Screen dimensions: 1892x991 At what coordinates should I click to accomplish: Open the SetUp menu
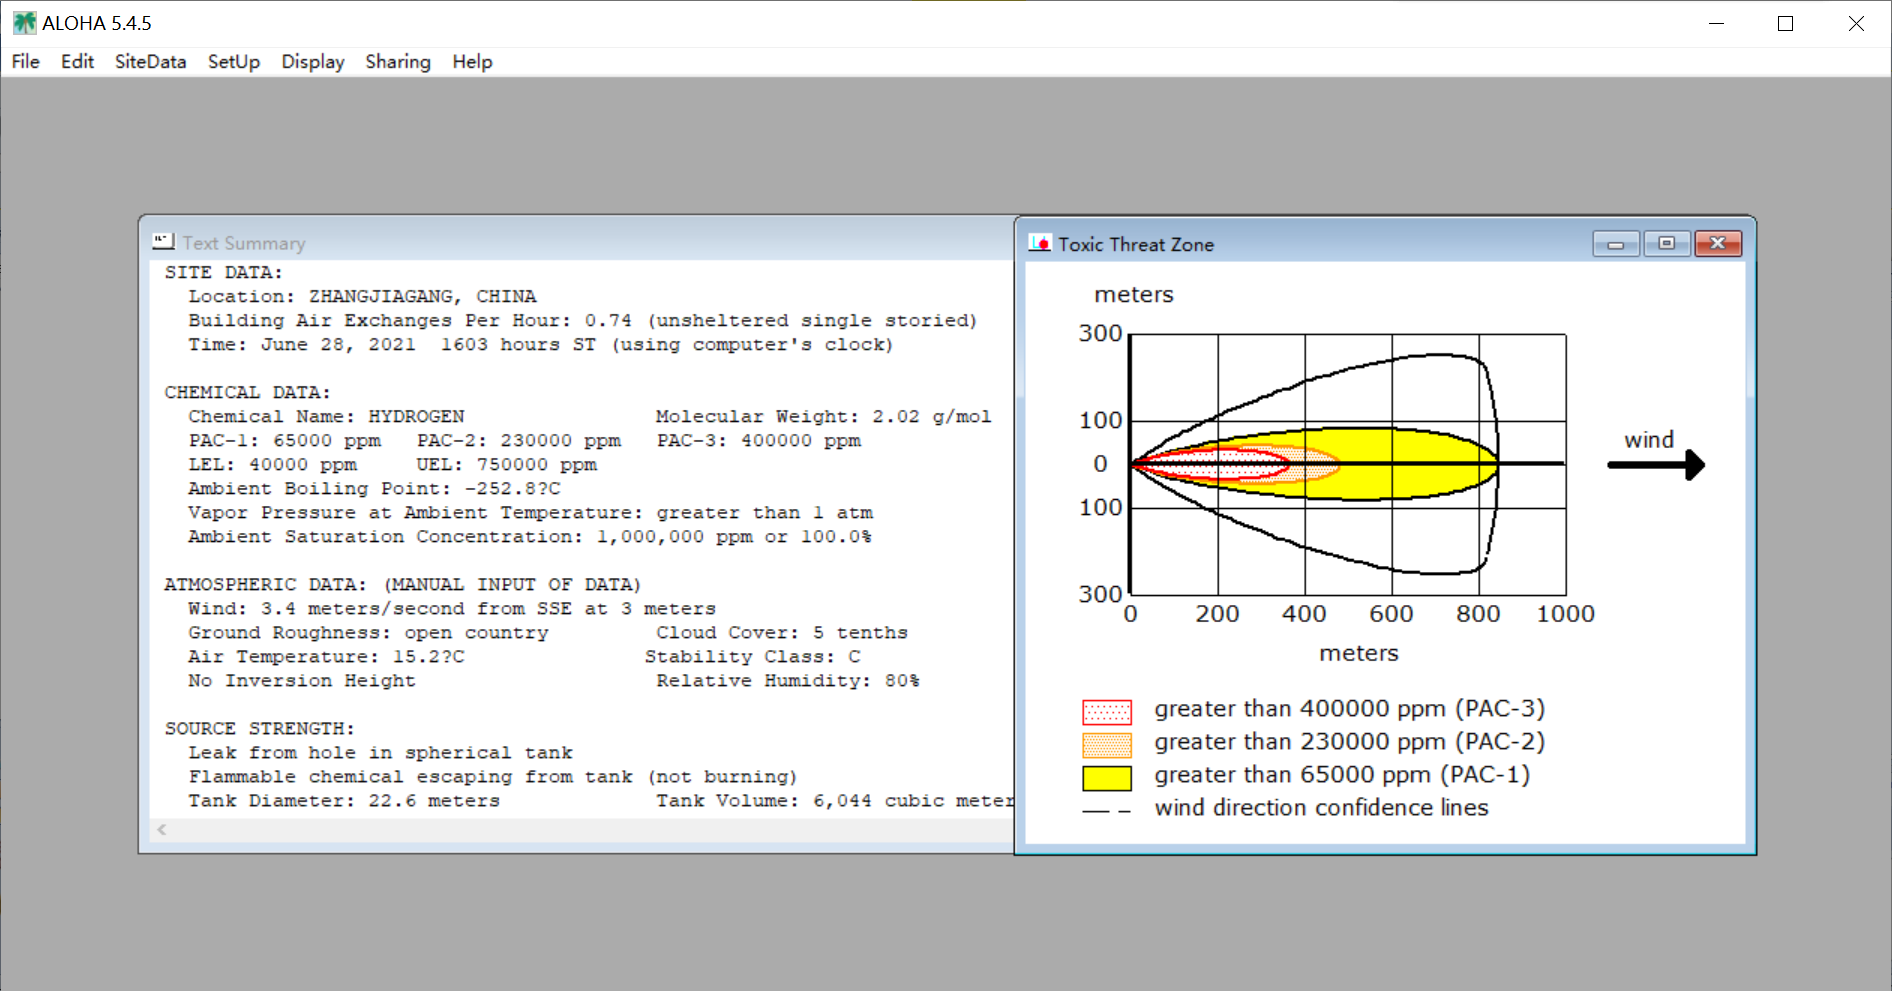(x=234, y=62)
